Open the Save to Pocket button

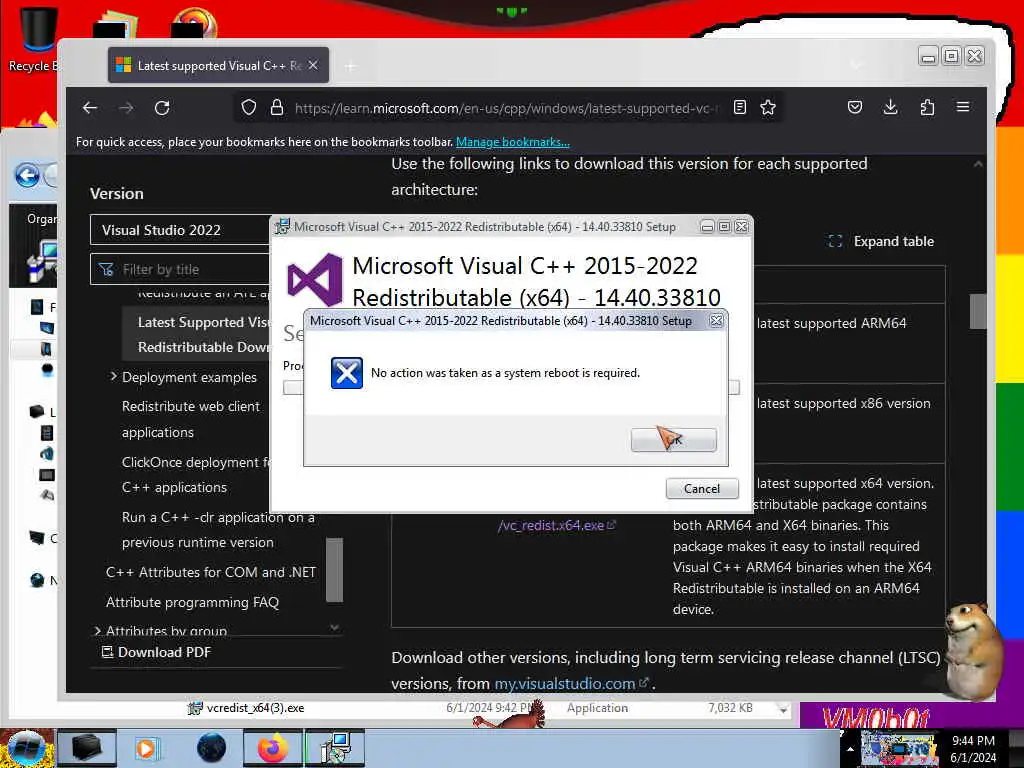(855, 108)
